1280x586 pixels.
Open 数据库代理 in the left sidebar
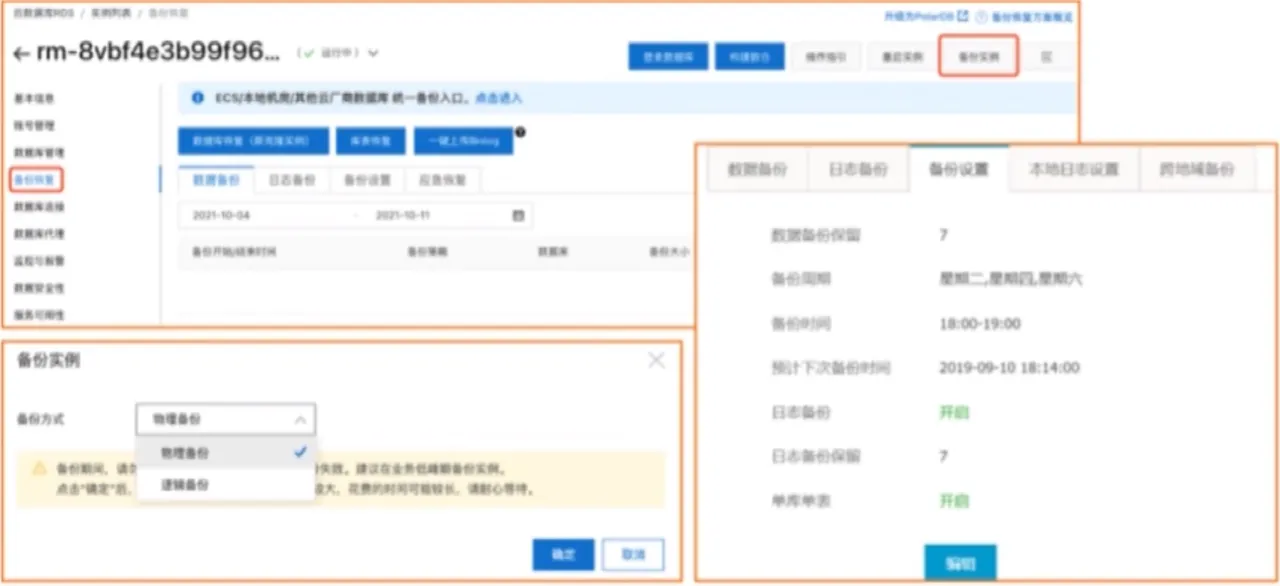(39, 234)
